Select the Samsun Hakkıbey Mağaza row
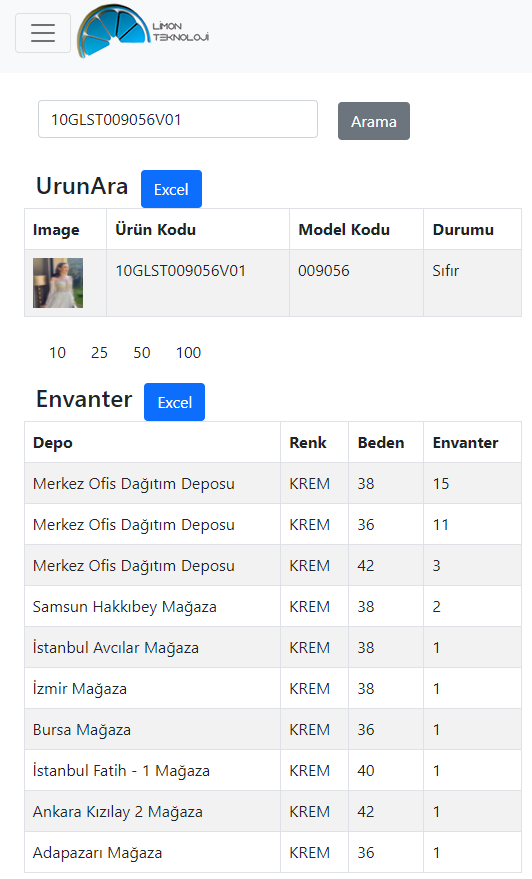 (273, 607)
